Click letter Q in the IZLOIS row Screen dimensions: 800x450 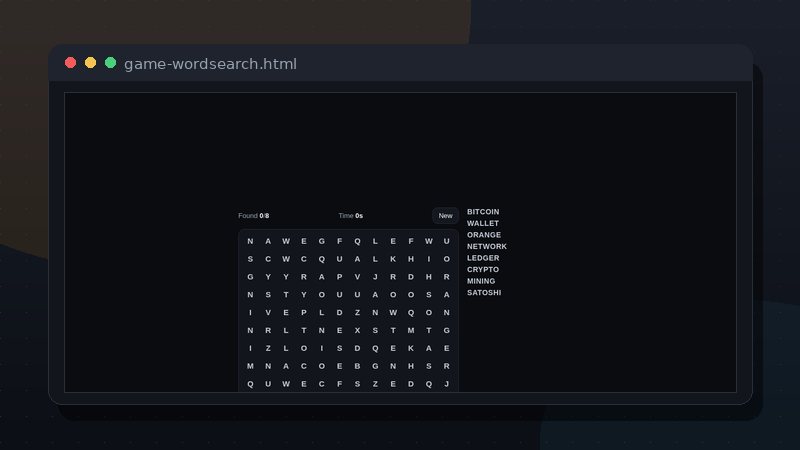pyautogui.click(x=375, y=348)
